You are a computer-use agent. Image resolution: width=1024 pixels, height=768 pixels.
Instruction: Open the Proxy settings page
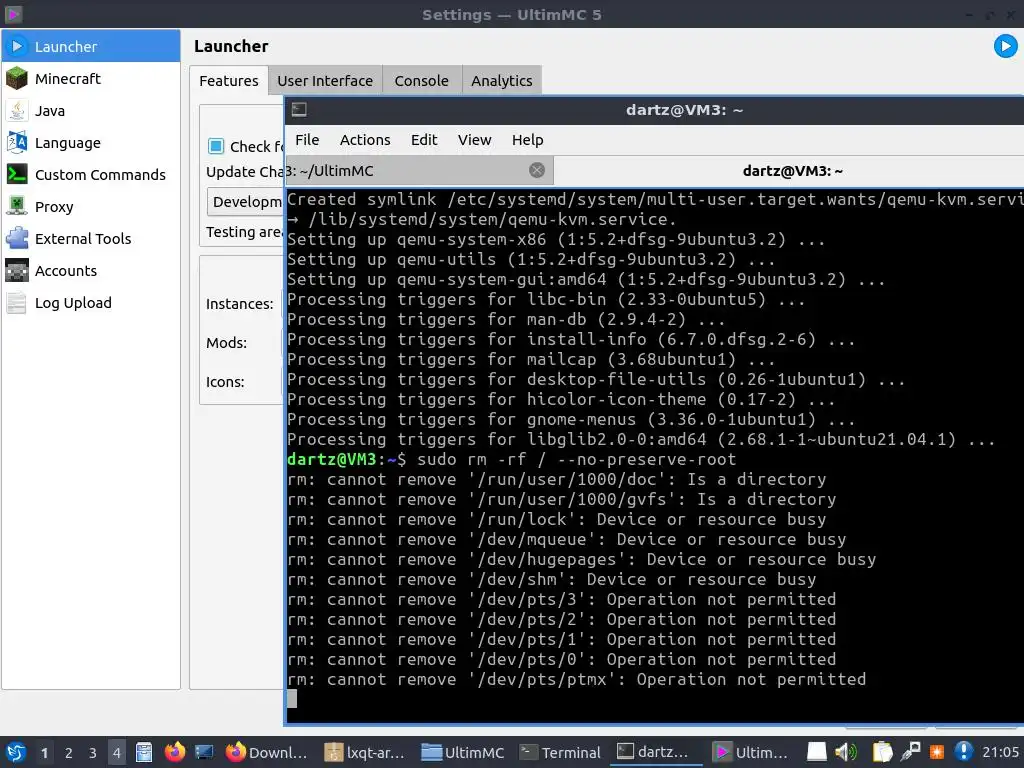pos(91,206)
